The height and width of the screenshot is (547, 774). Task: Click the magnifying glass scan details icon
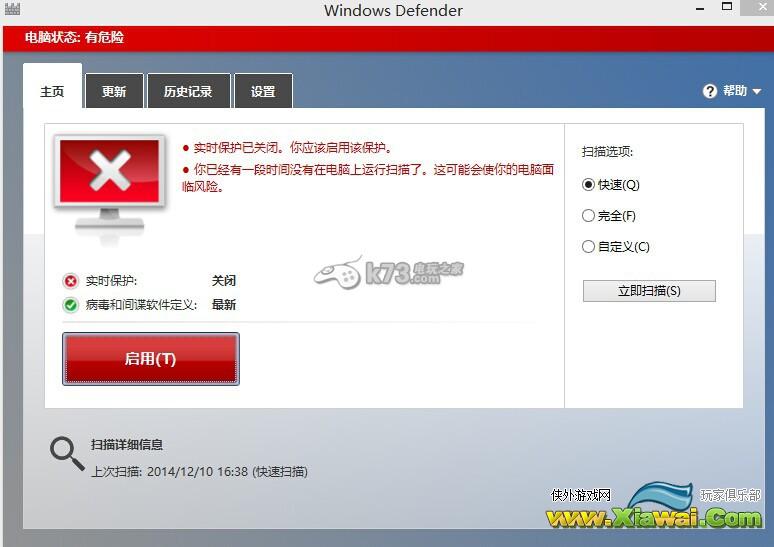click(x=67, y=453)
